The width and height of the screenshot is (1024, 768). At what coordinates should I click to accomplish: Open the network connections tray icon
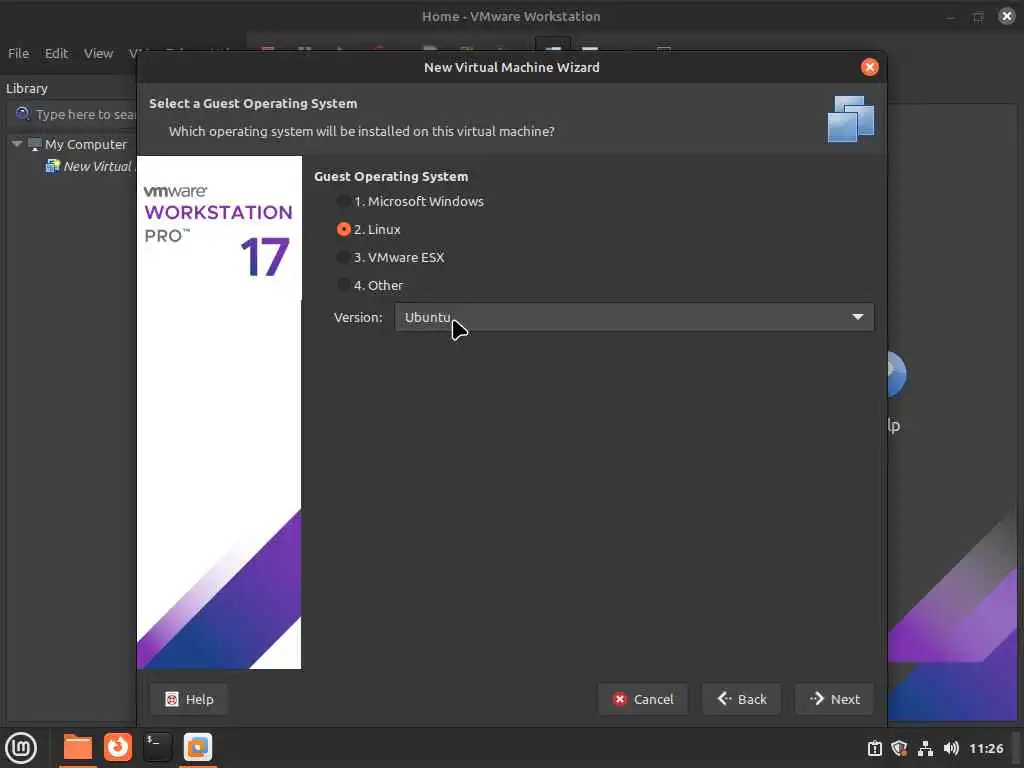pyautogui.click(x=925, y=749)
